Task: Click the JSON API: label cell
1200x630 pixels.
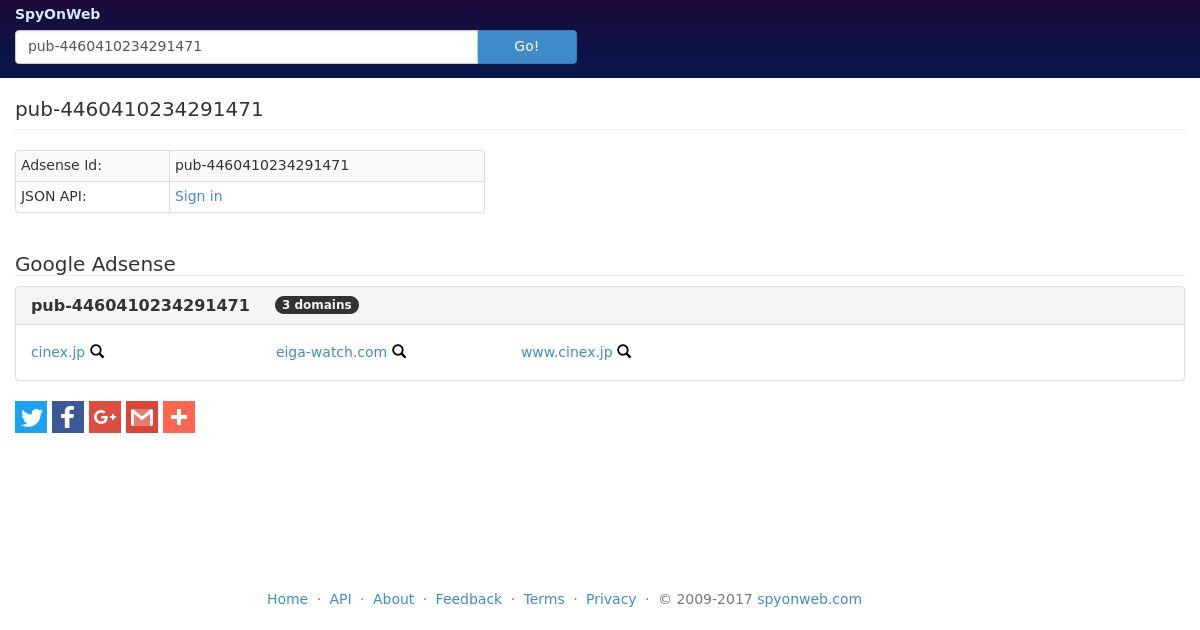Action: pos(93,197)
